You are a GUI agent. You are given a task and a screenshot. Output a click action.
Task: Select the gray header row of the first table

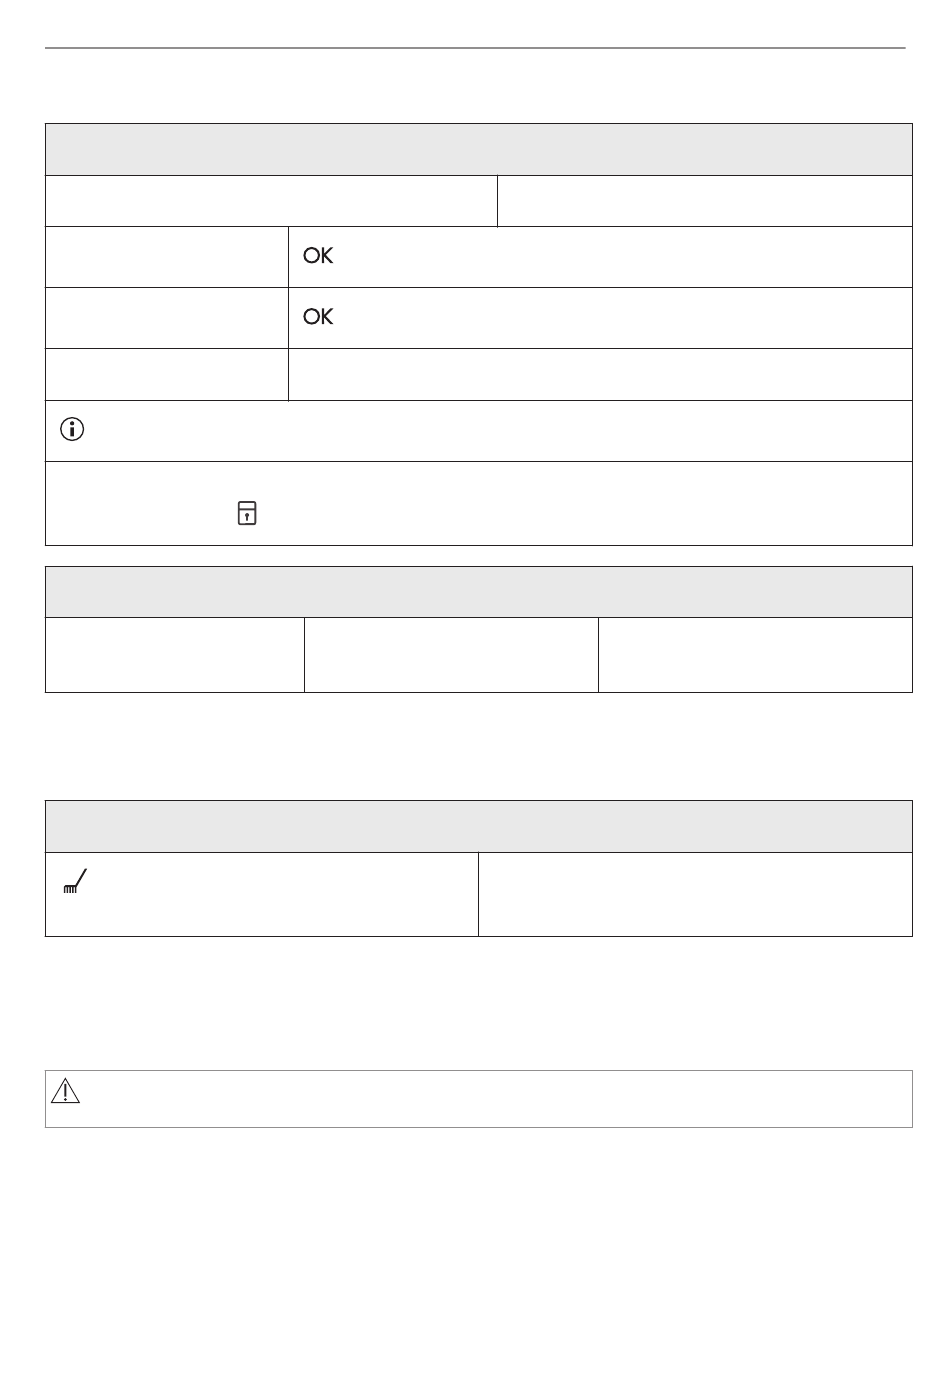coord(479,150)
